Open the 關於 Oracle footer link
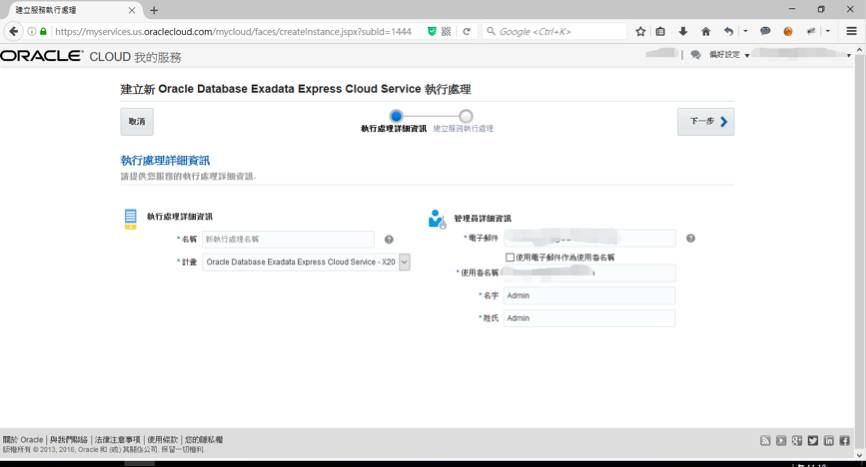This screenshot has width=866, height=467. click(23, 440)
